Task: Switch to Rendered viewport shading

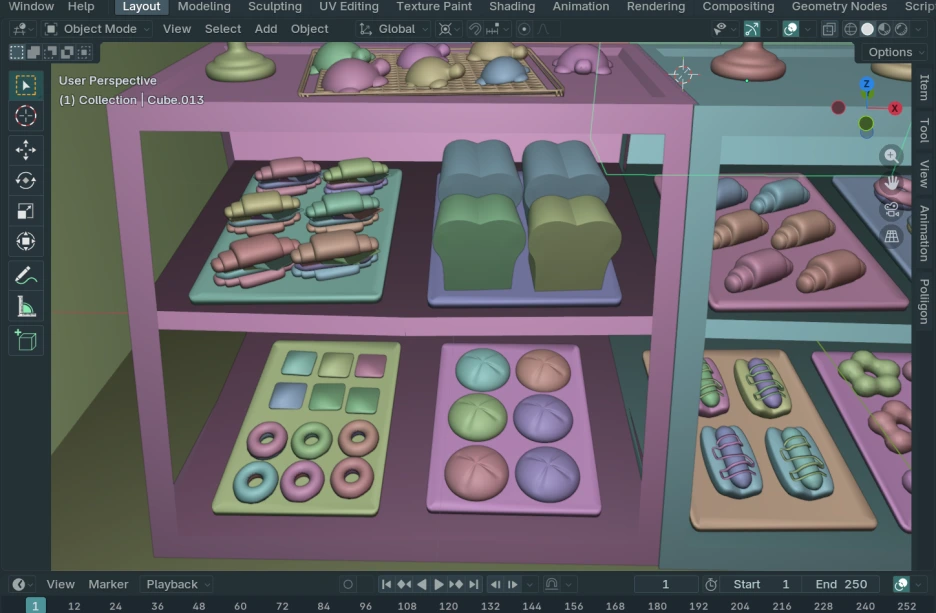Action: click(x=901, y=29)
